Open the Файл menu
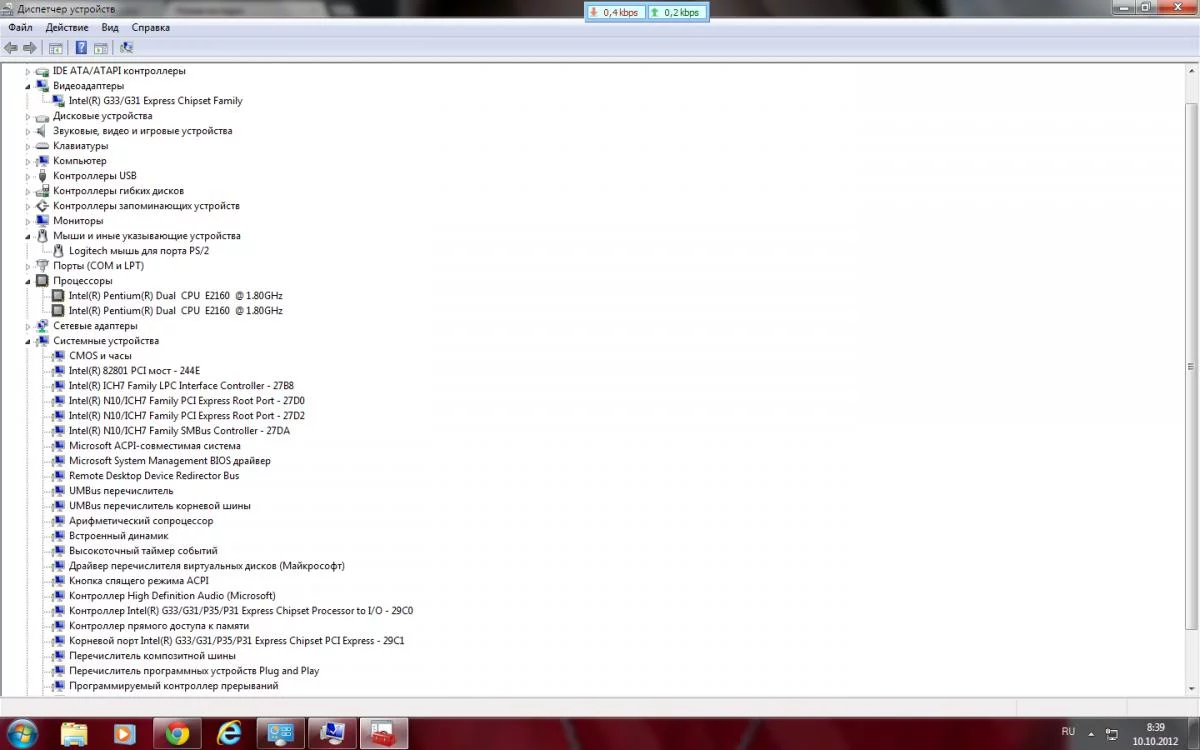Viewport: 1200px width, 750px height. (x=21, y=28)
